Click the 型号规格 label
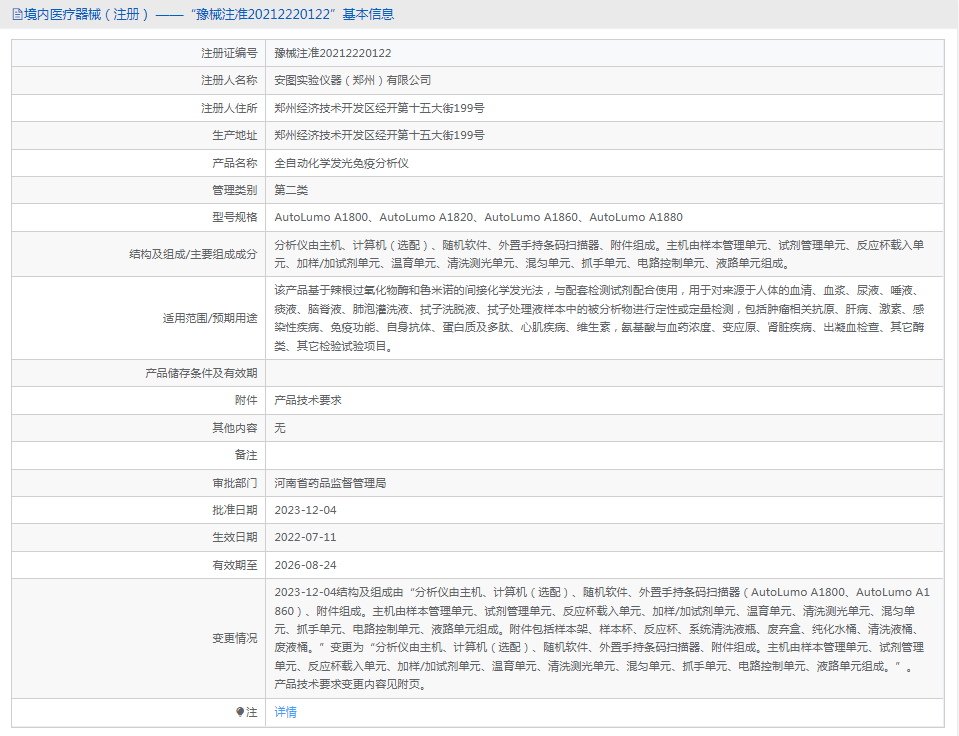The width and height of the screenshot is (959, 736). [x=235, y=217]
